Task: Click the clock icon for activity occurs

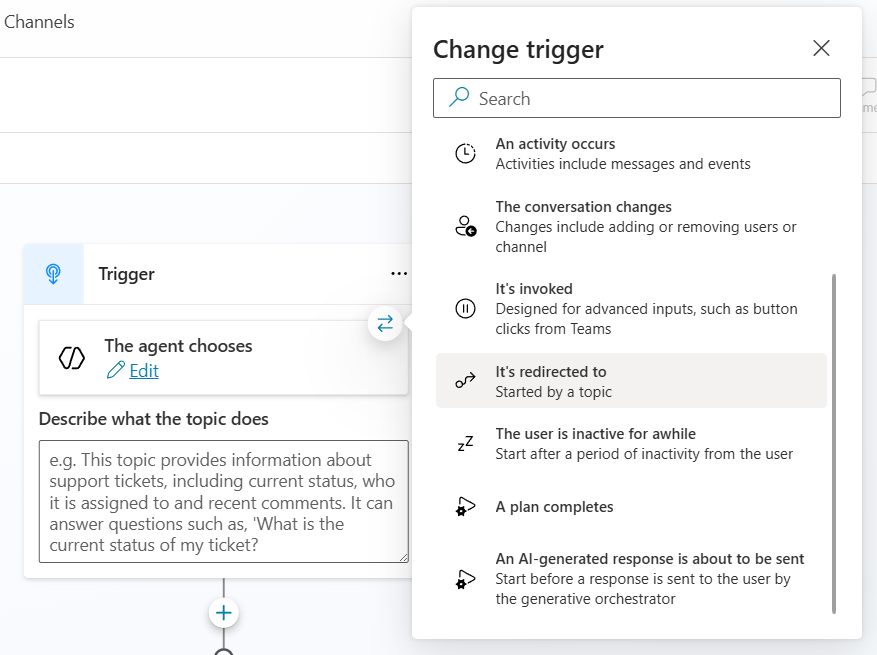Action: (465, 154)
